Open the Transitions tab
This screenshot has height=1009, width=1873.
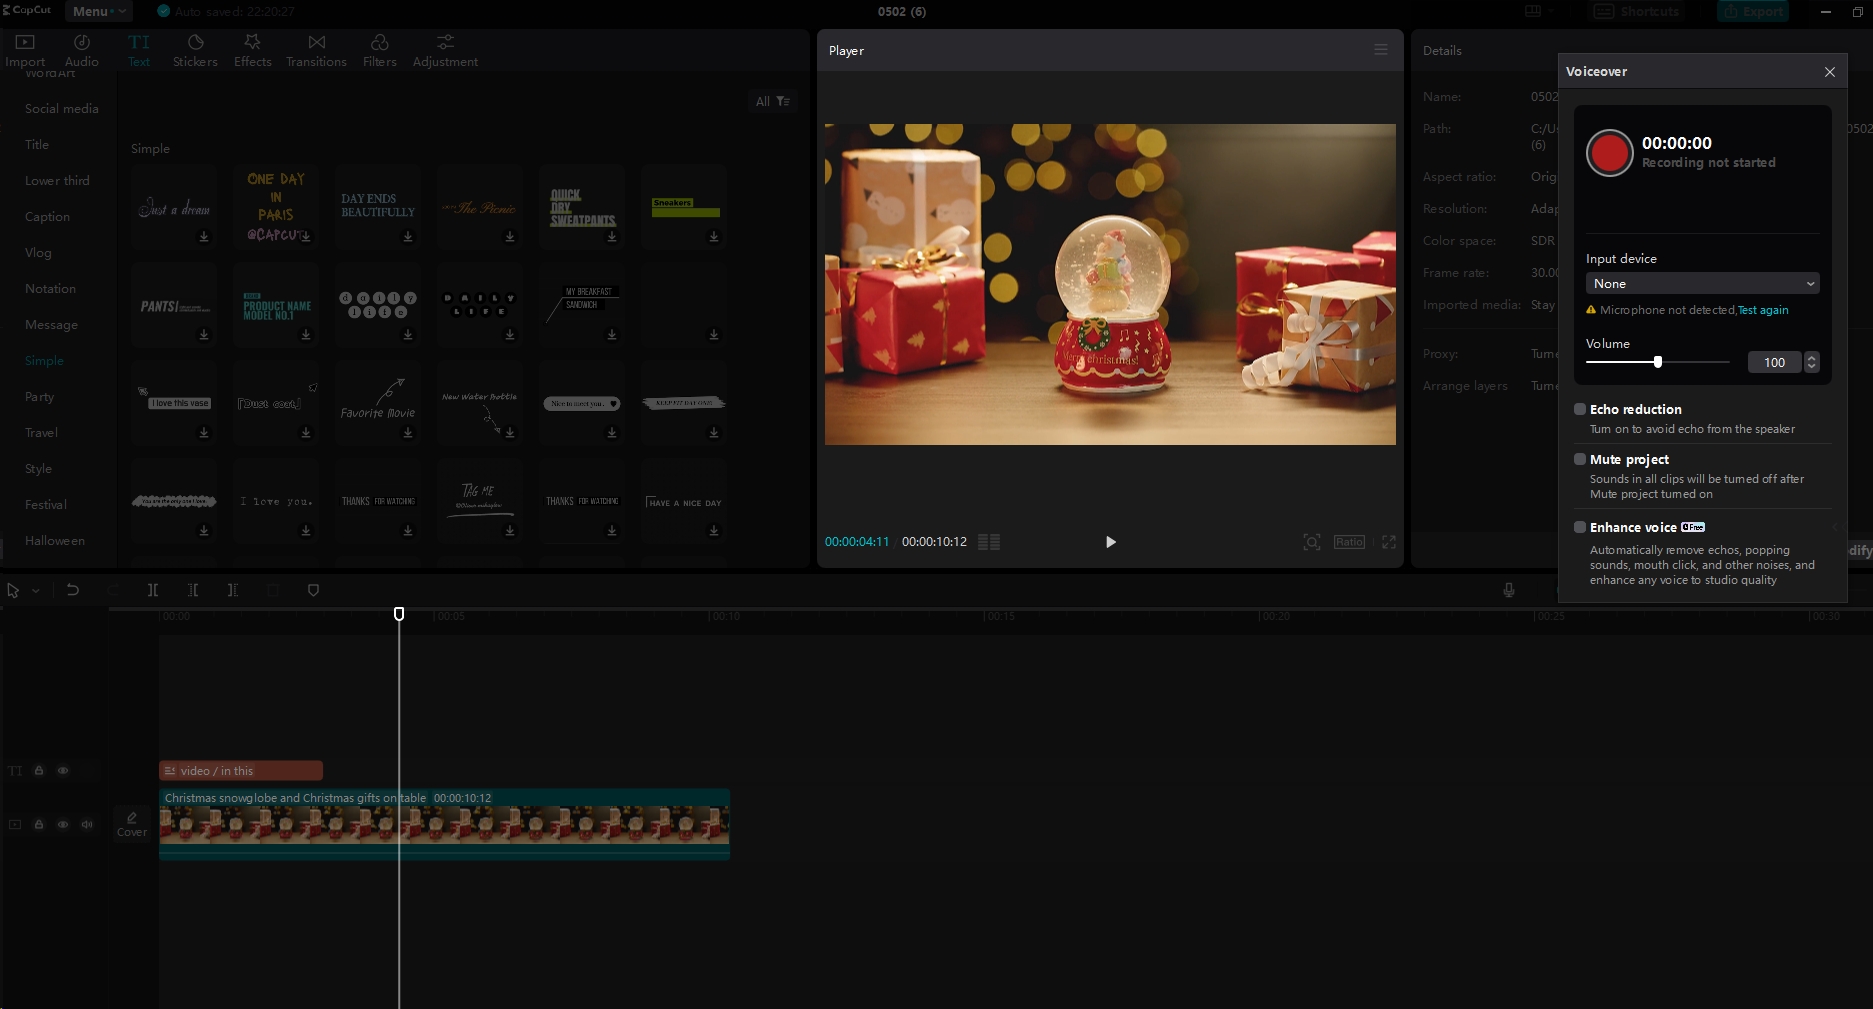(x=316, y=50)
